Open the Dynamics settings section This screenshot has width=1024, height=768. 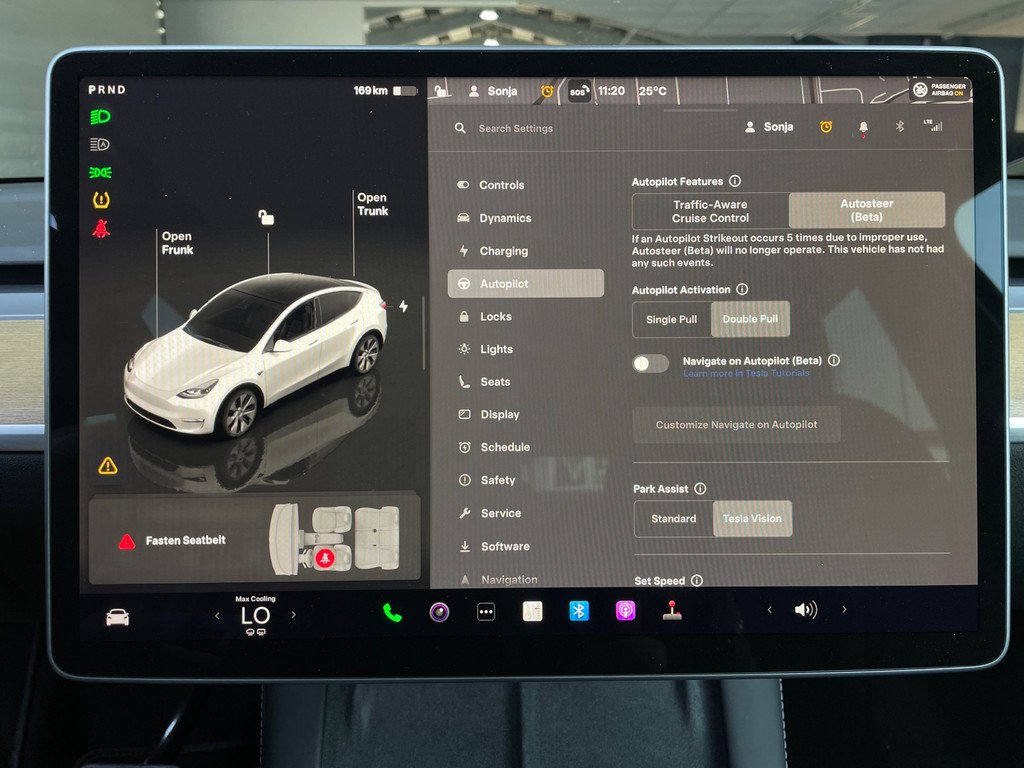tap(525, 218)
